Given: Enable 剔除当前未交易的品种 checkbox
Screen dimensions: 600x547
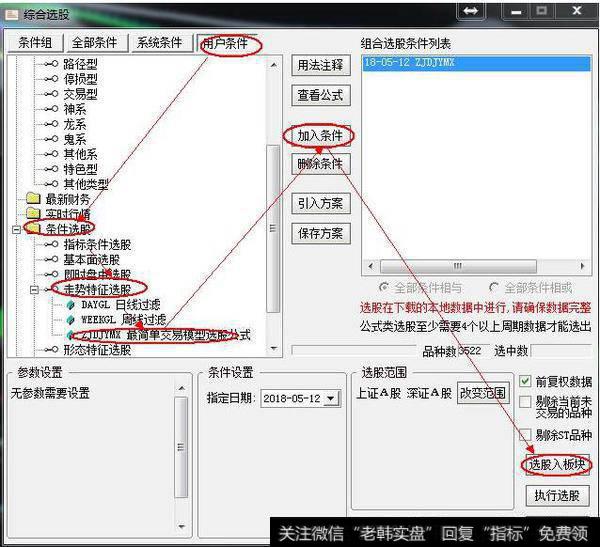Looking at the screenshot, I should tap(525, 402).
